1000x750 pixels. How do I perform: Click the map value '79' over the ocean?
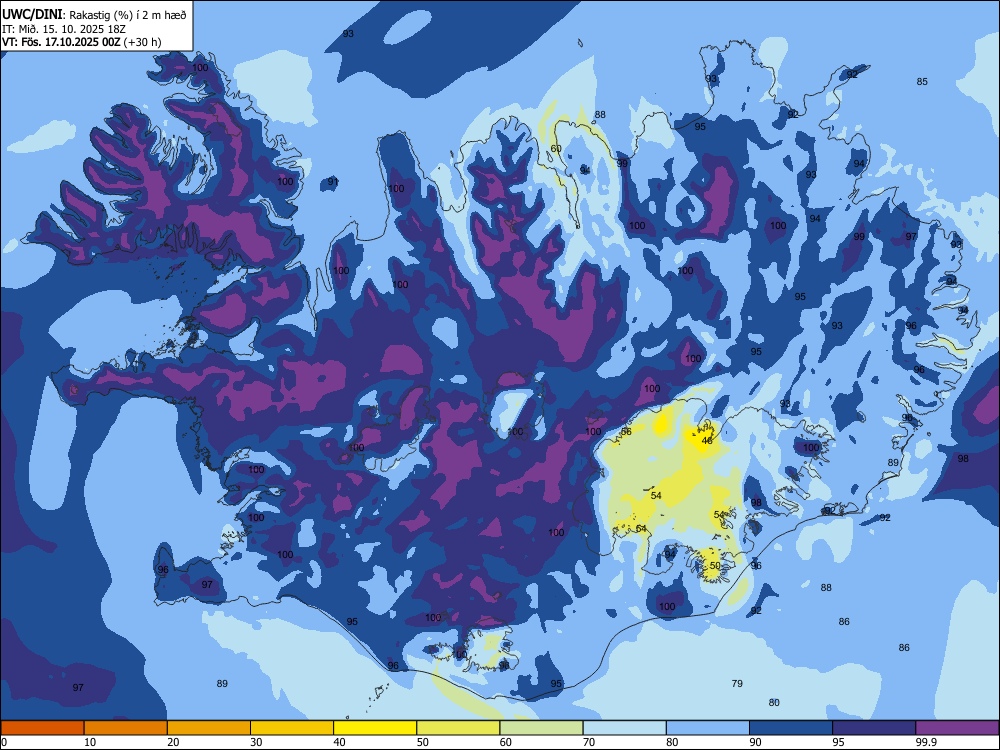pos(737,683)
